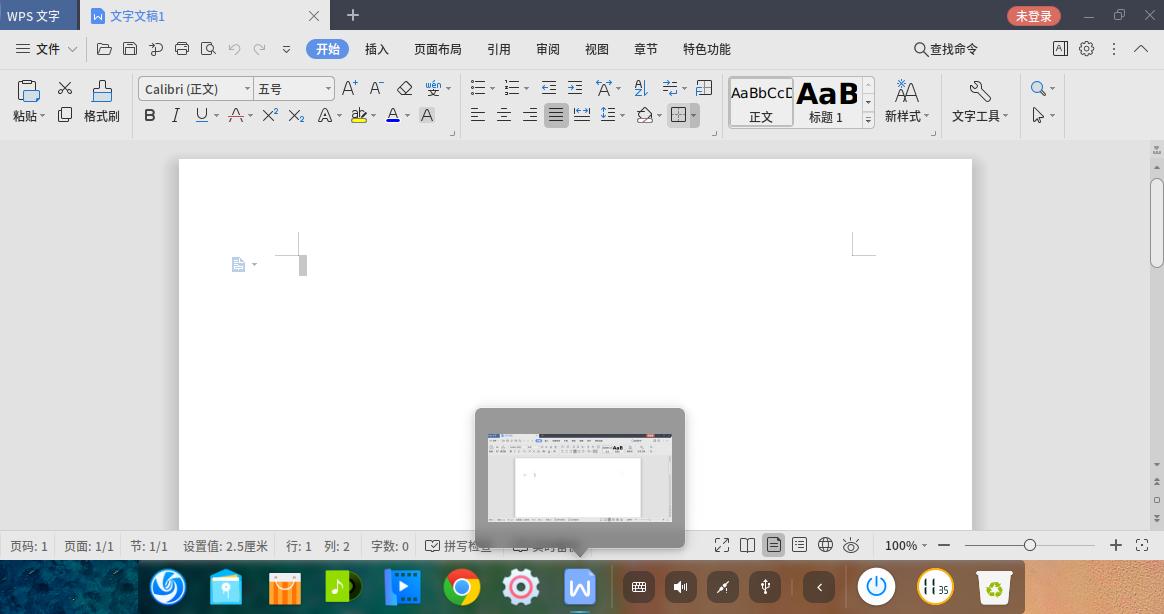
Task: Select the Heading 1 (标题 1) style
Action: tap(826, 101)
